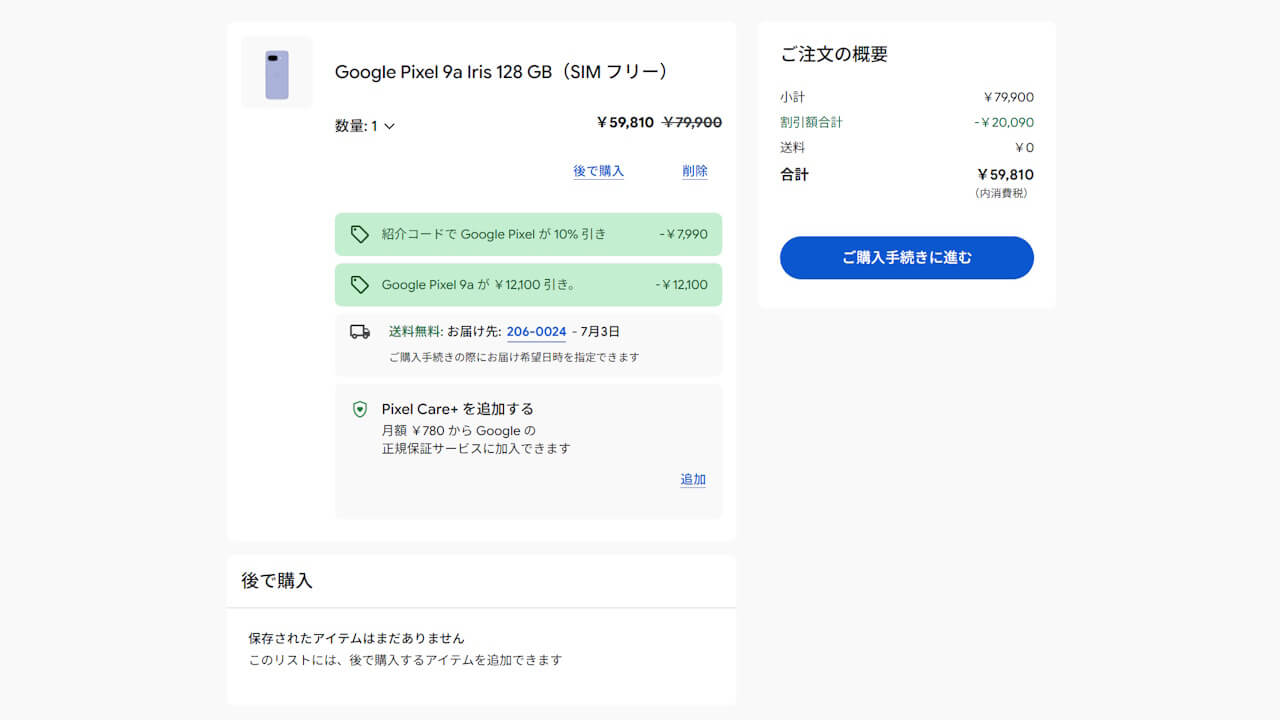Click the Pixel 9a Iris product thumbnail
This screenshot has height=720, width=1280.
click(277, 73)
